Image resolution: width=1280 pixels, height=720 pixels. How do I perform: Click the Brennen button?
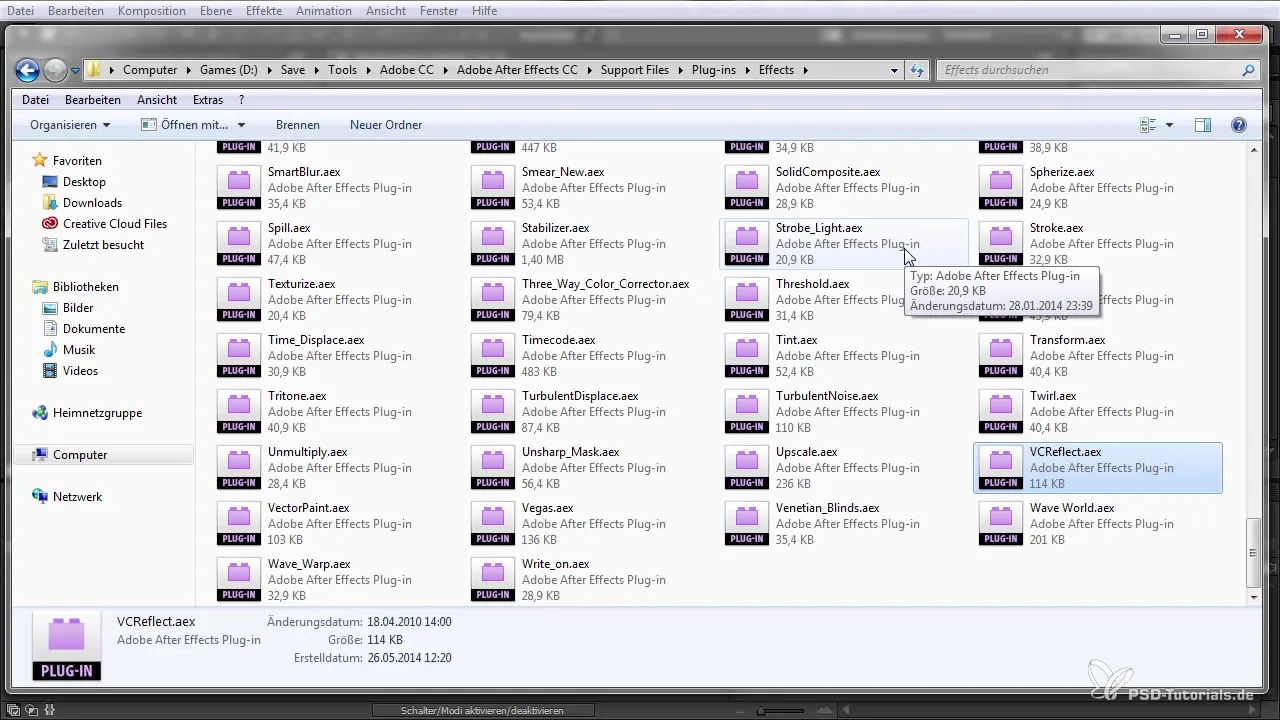[298, 125]
